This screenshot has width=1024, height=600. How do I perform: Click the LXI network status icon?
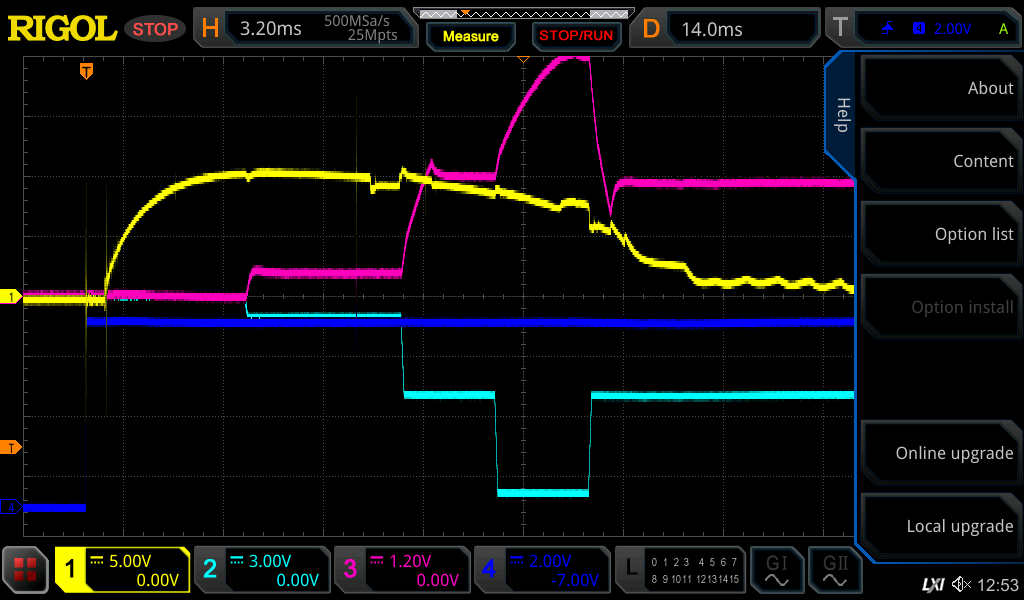[932, 583]
